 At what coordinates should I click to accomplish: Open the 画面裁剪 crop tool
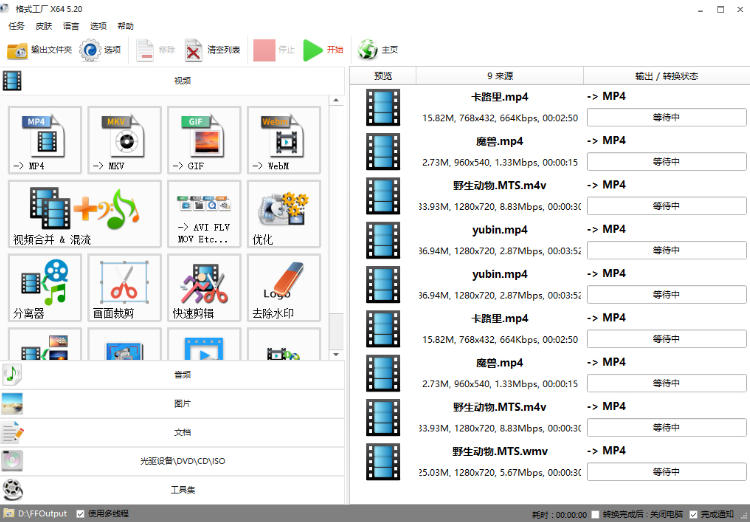124,287
